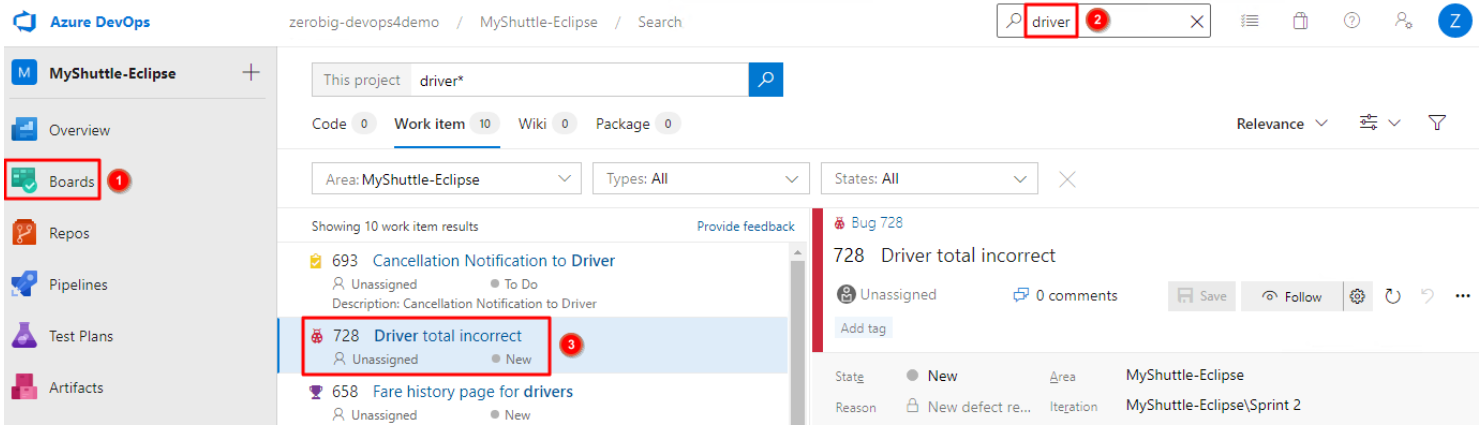Screen dimensions: 1484x429
Task: Click the Follow button
Action: pyautogui.click(x=1292, y=296)
